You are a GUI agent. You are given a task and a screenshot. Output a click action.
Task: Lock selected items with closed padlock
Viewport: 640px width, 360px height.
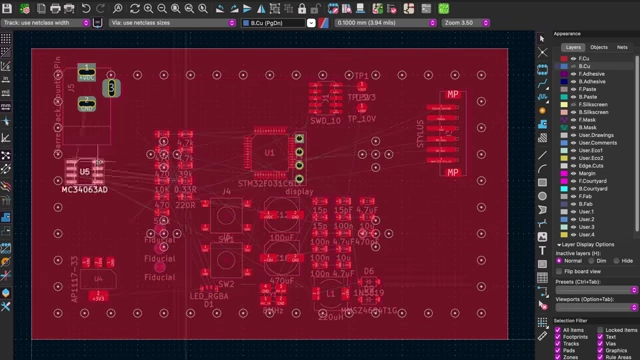point(302,8)
